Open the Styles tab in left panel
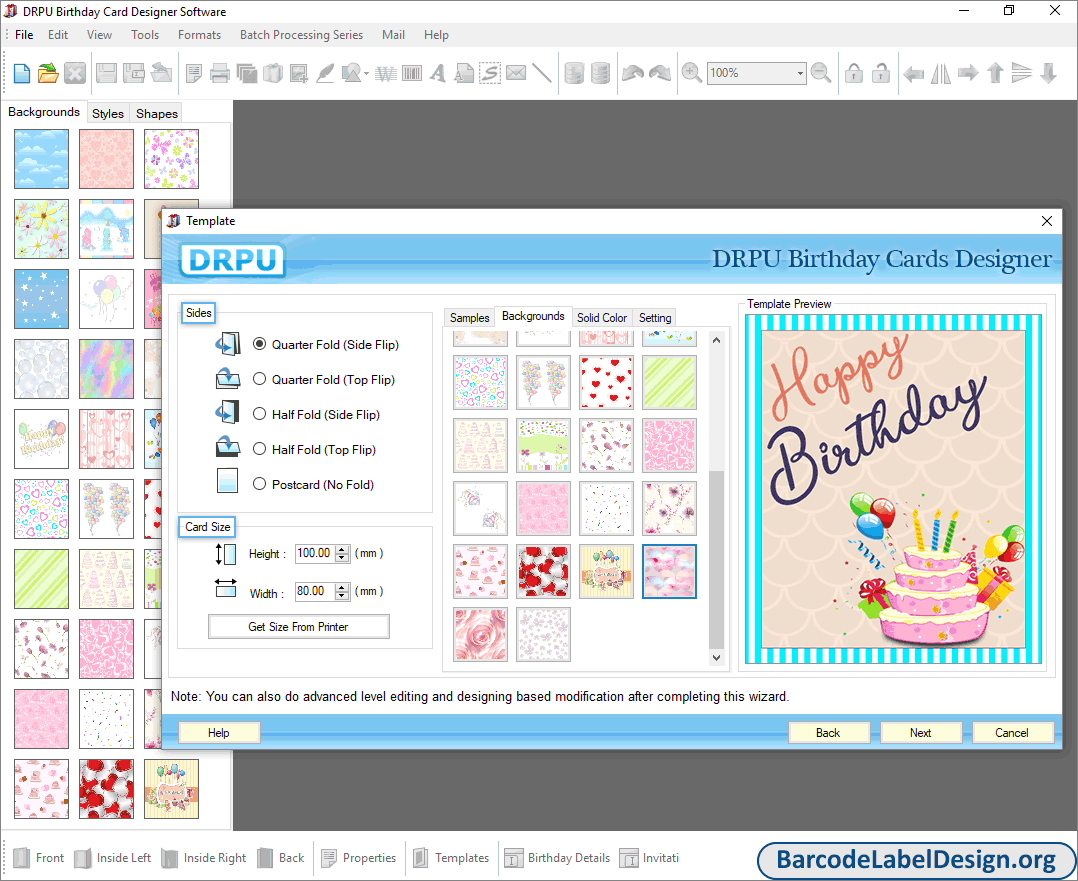 tap(108, 113)
